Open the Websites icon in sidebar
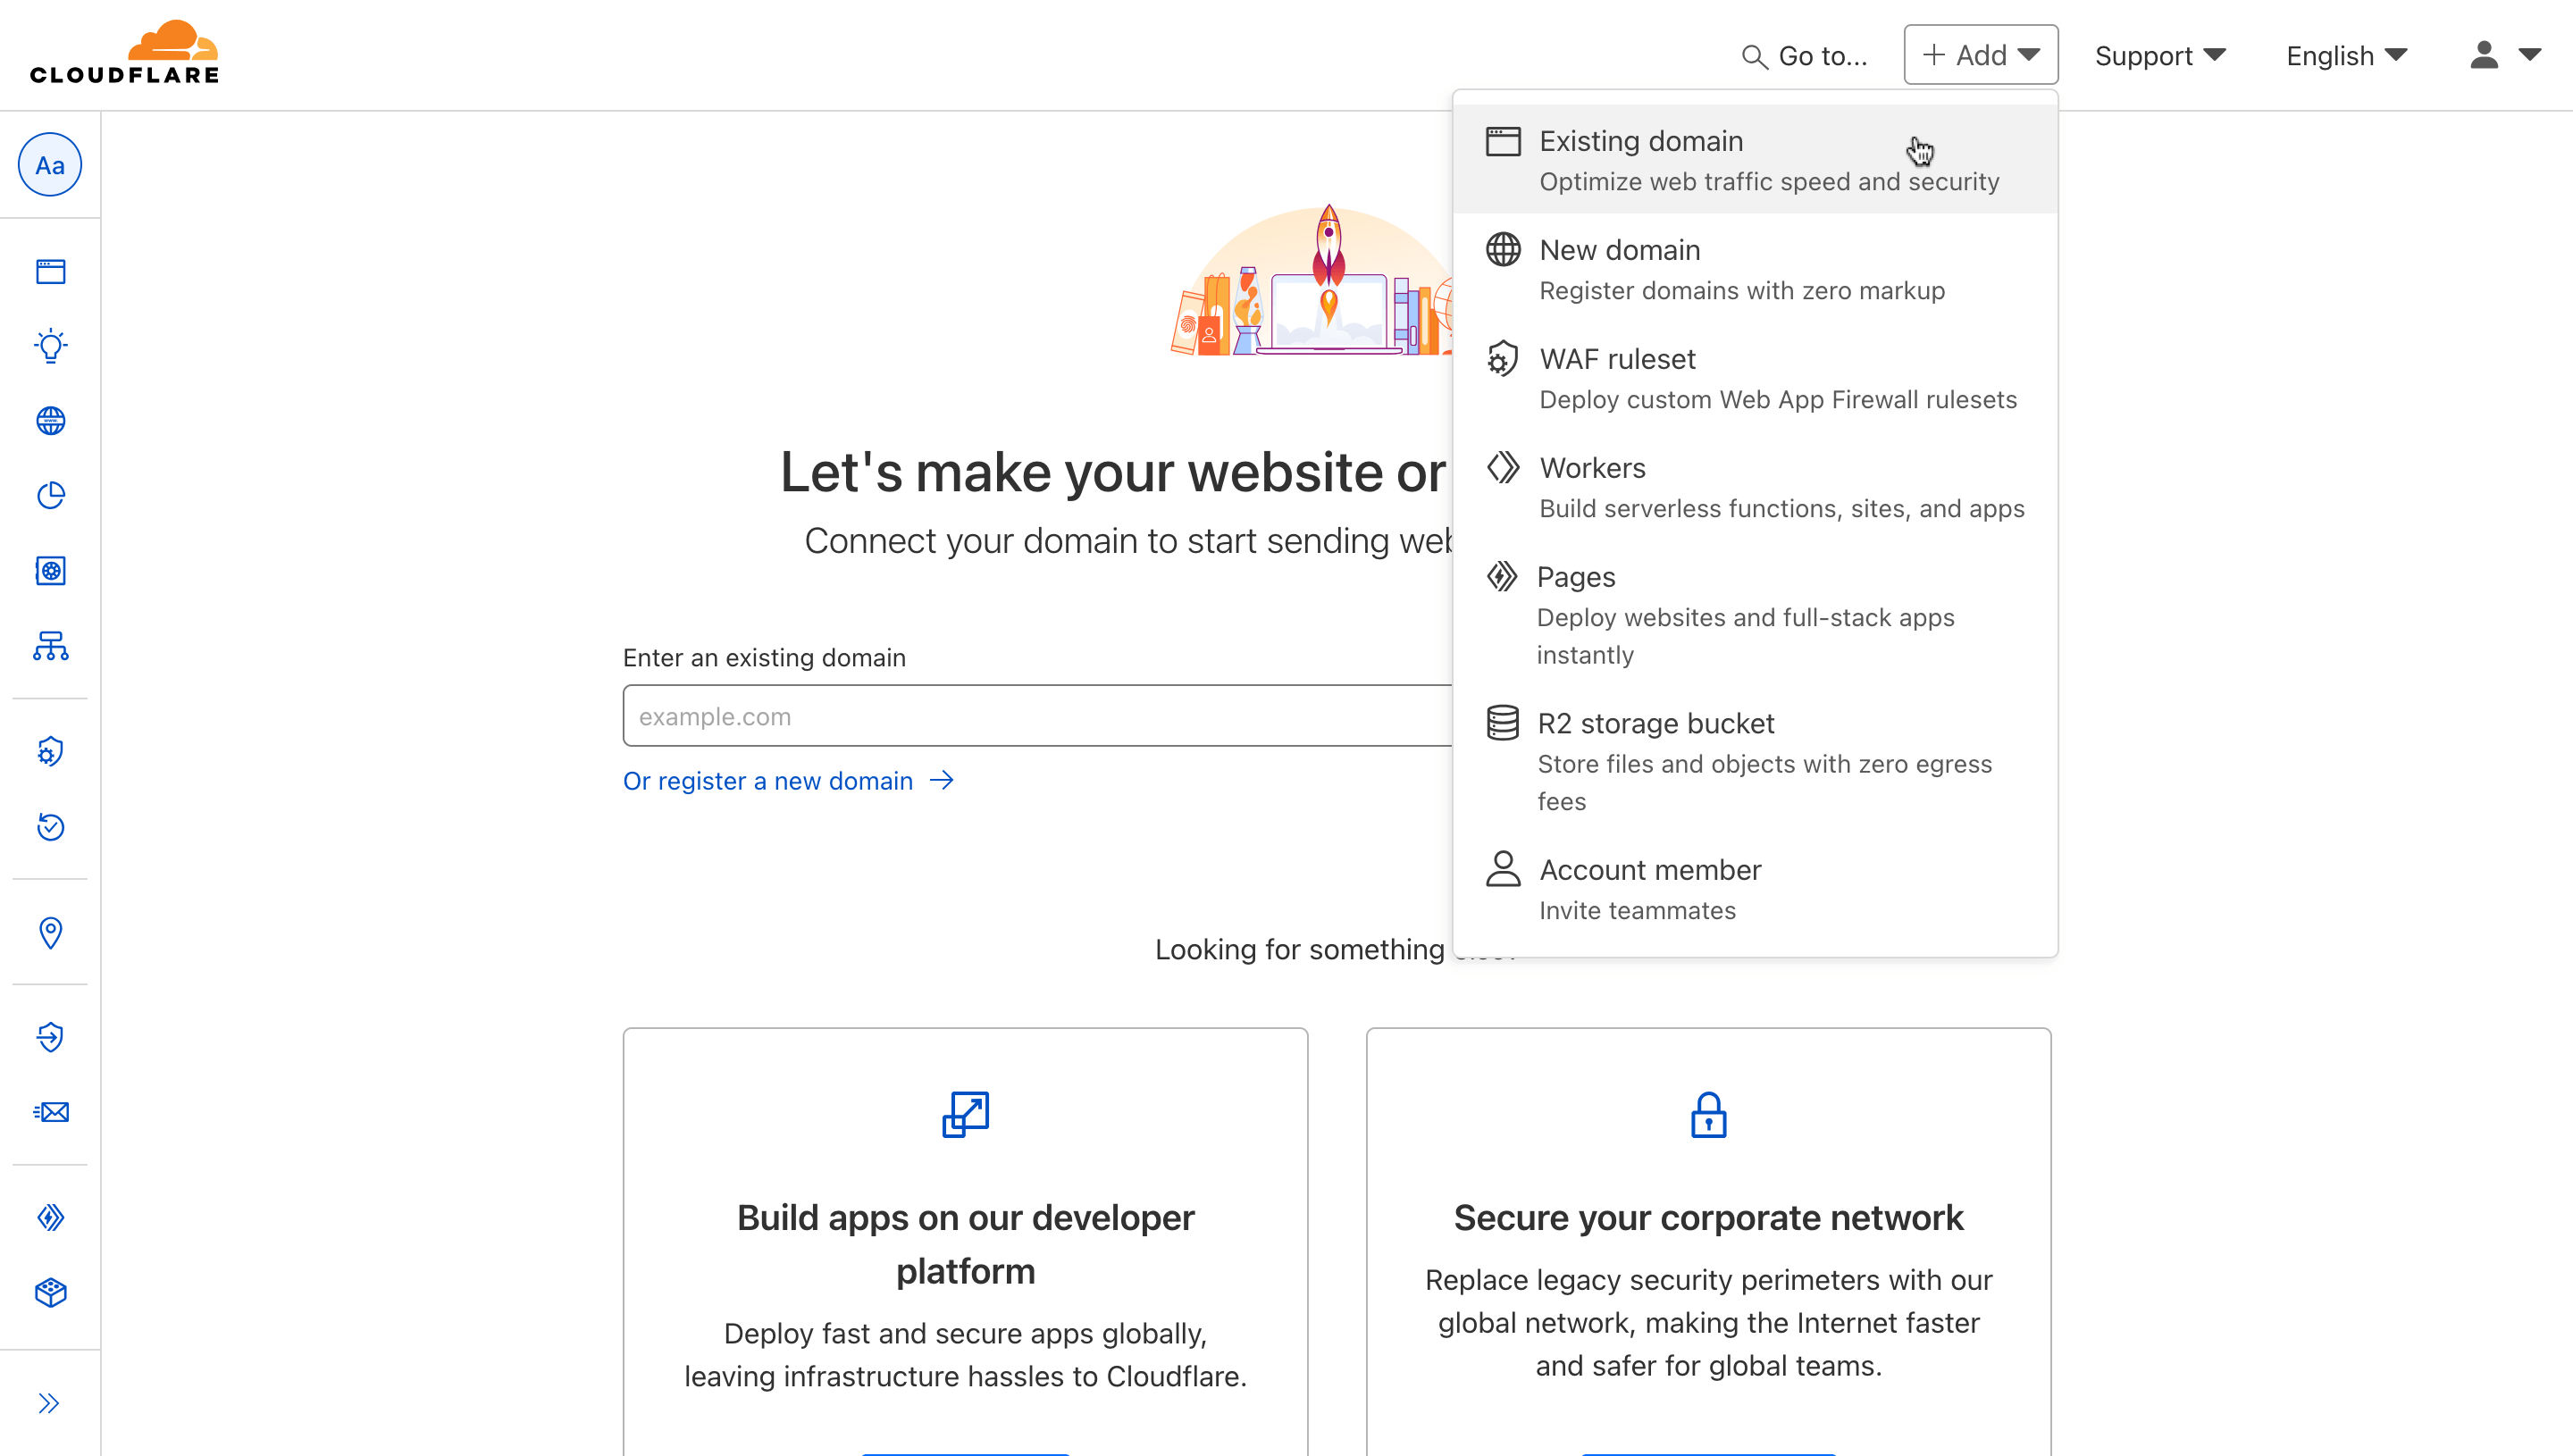2573x1456 pixels. [x=50, y=271]
